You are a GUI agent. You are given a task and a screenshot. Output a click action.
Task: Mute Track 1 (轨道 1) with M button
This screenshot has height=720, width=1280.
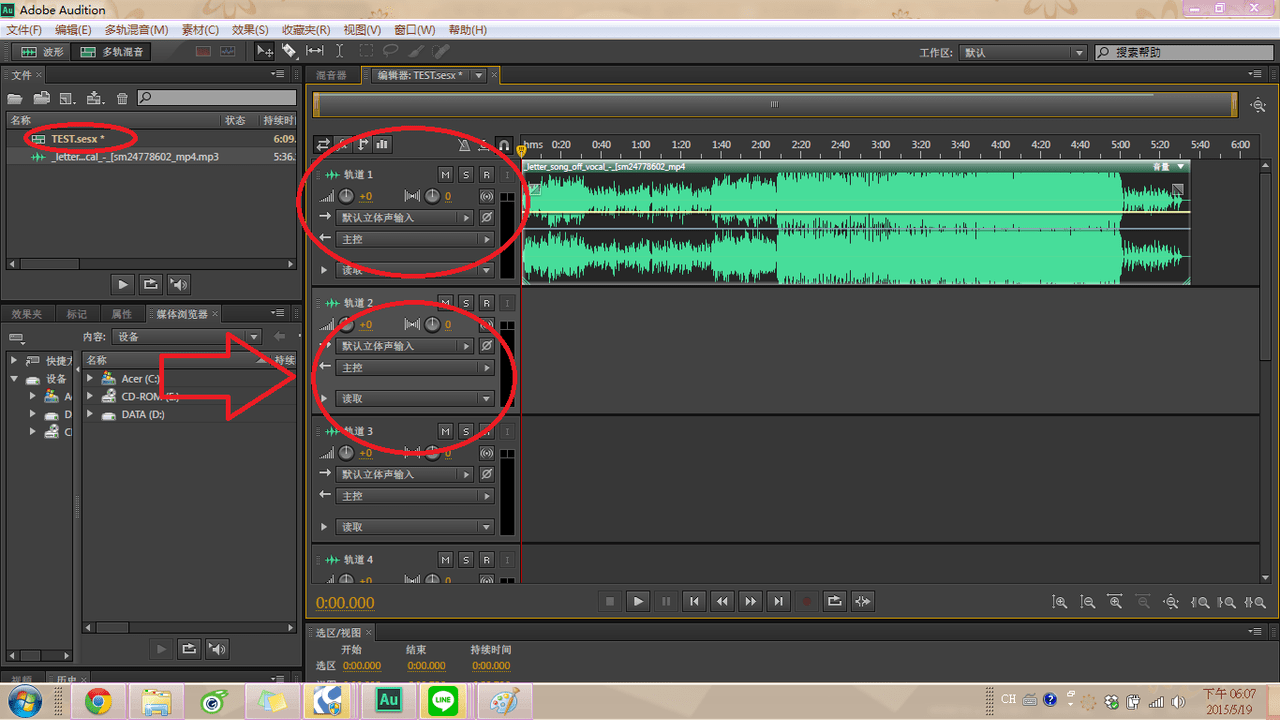(446, 175)
